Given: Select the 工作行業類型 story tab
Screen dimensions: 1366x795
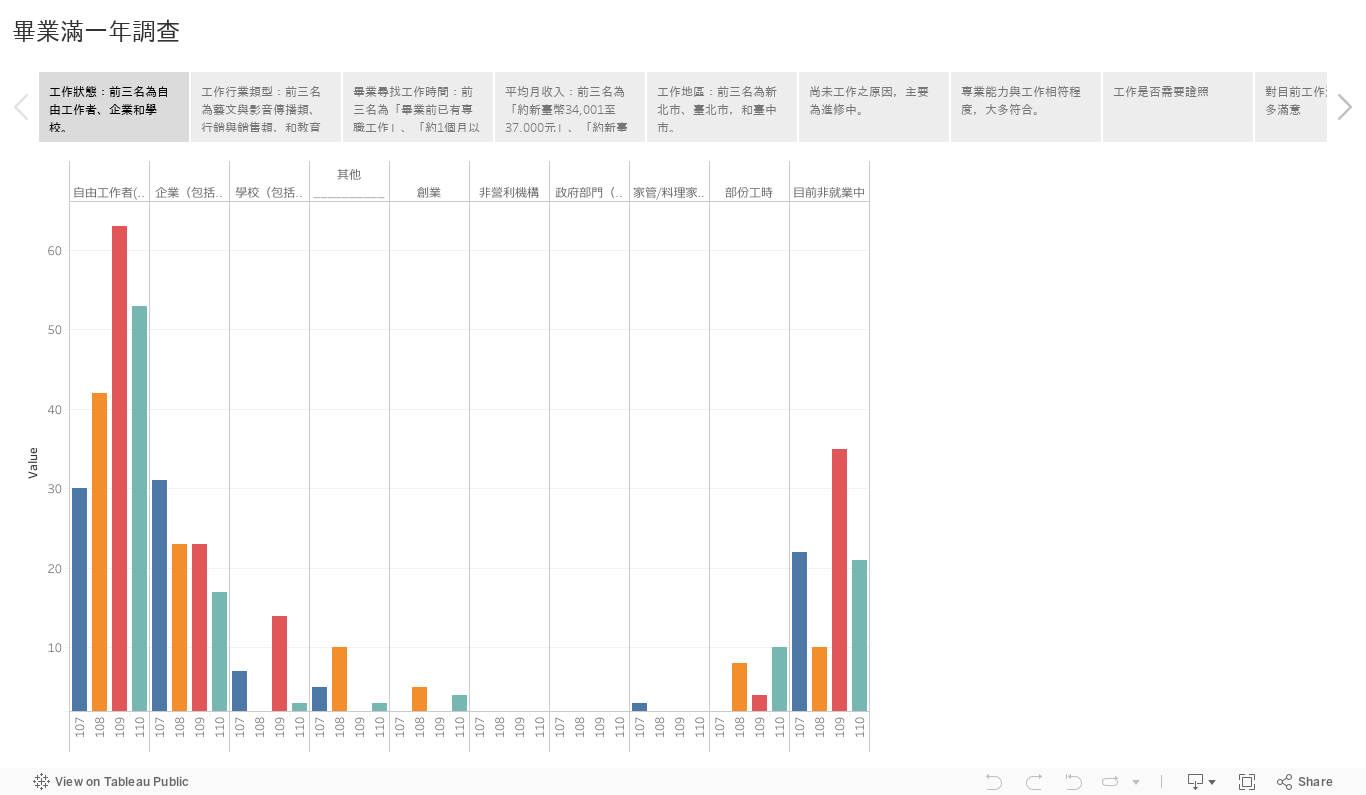Looking at the screenshot, I should click(266, 107).
